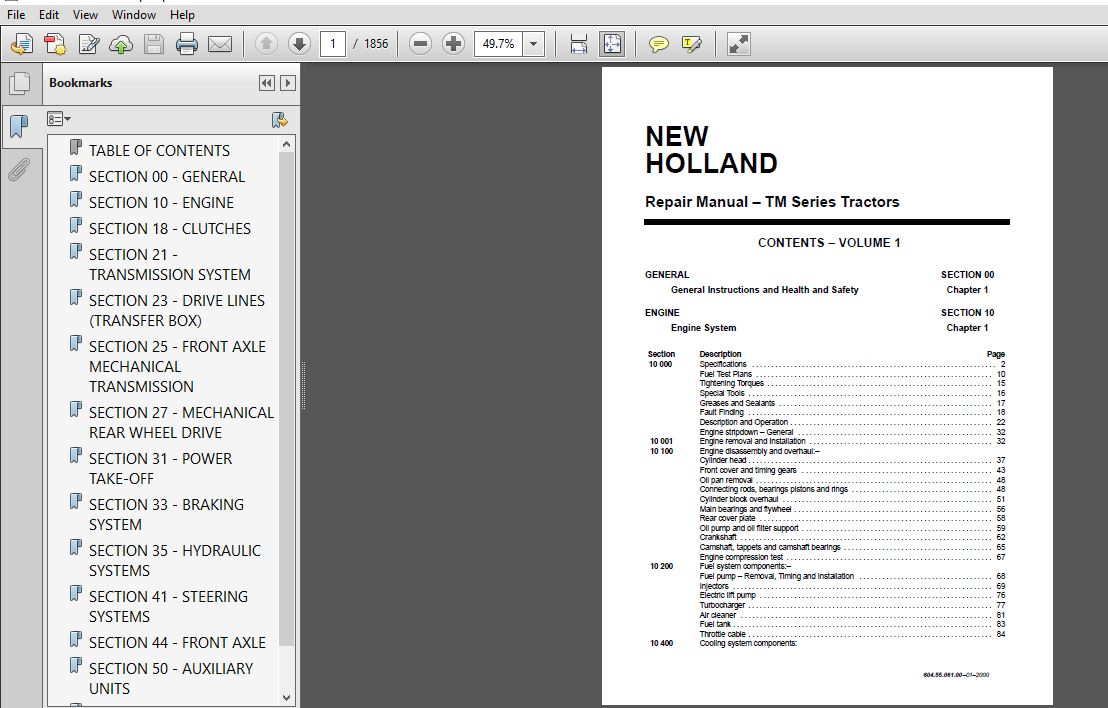Select SECTION 21 - TRANSMISSION SYSTEM bookmark
The image size is (1108, 708).
click(x=170, y=264)
